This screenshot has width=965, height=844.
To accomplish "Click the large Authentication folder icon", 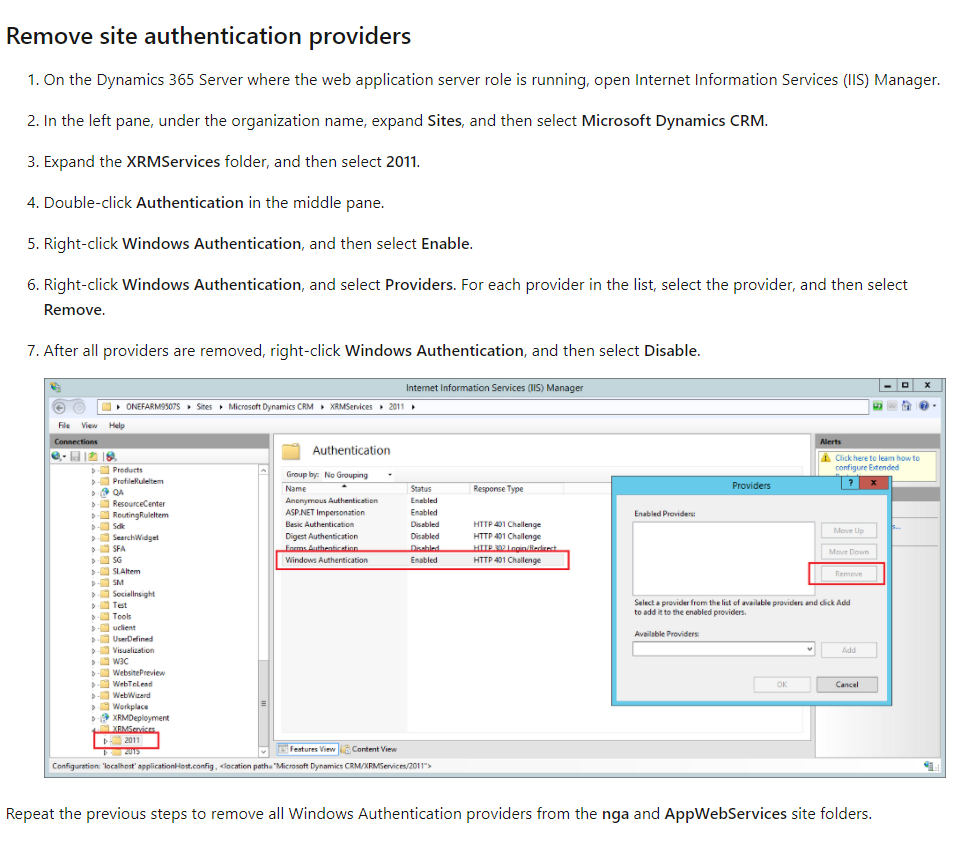I will tap(291, 451).
